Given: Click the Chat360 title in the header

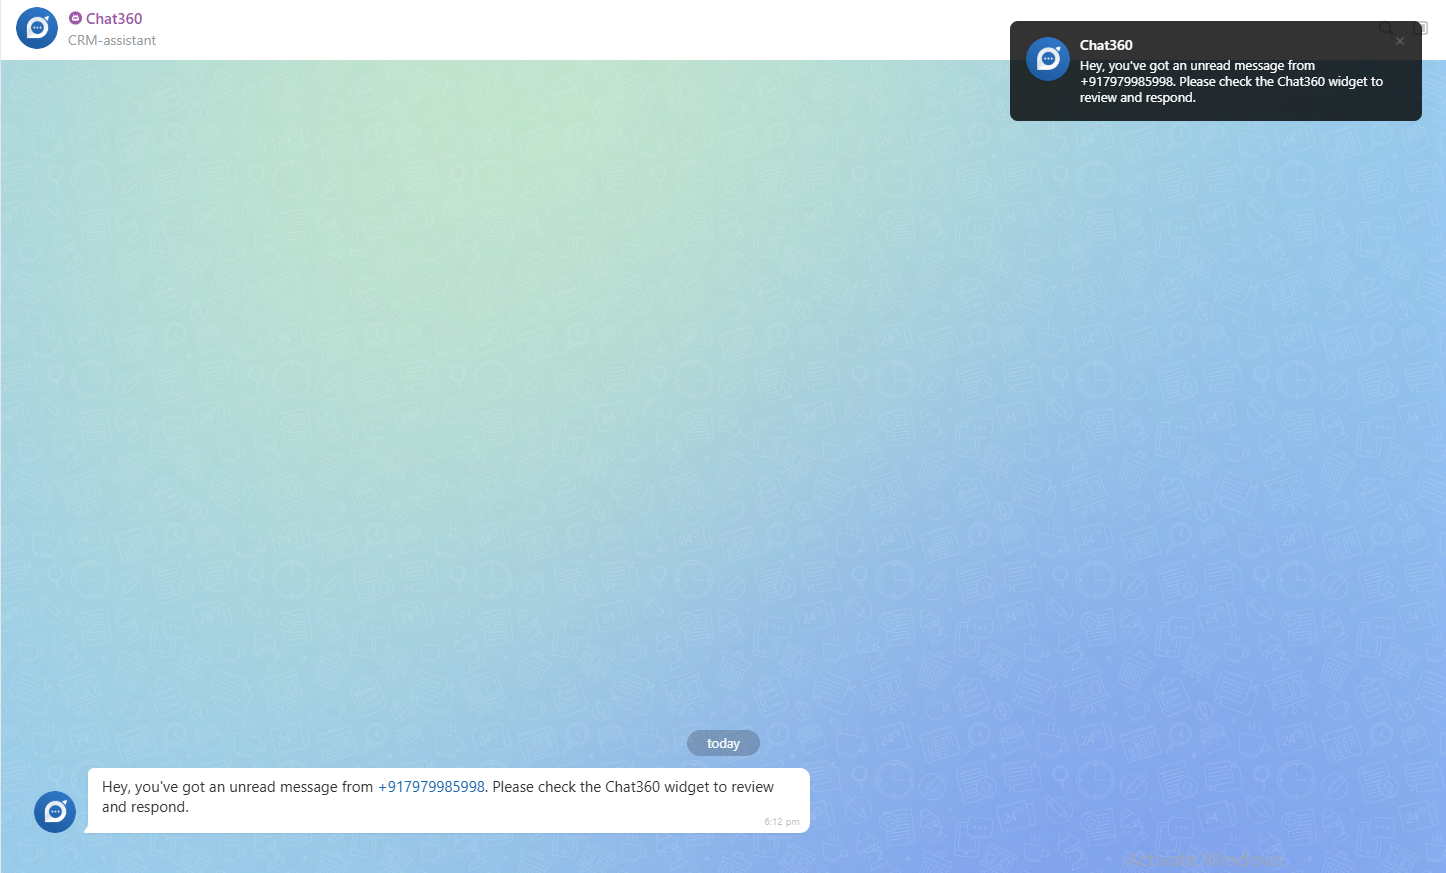Looking at the screenshot, I should coord(114,18).
